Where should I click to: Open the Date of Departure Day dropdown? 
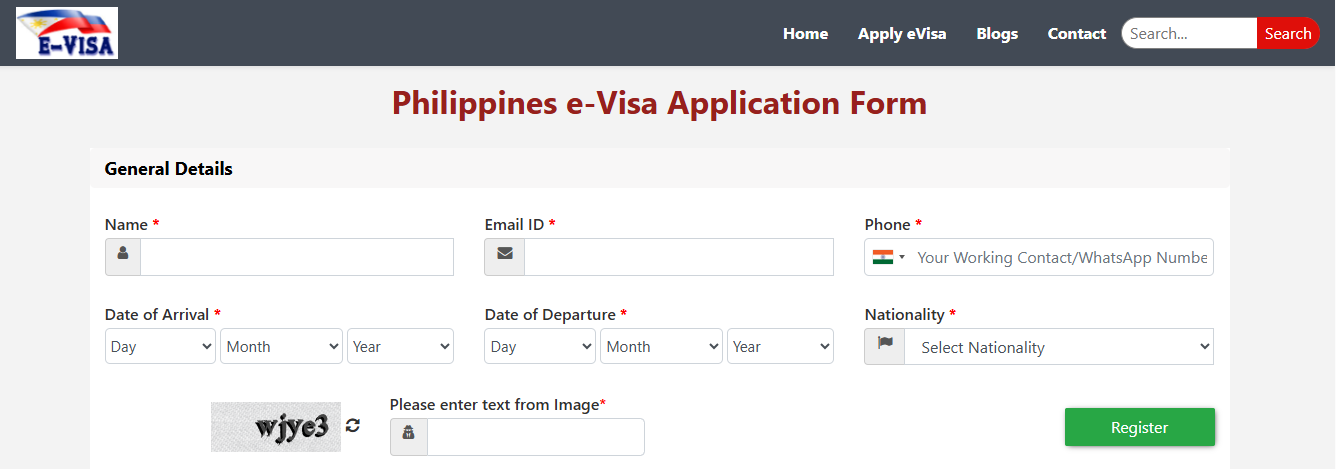point(540,347)
